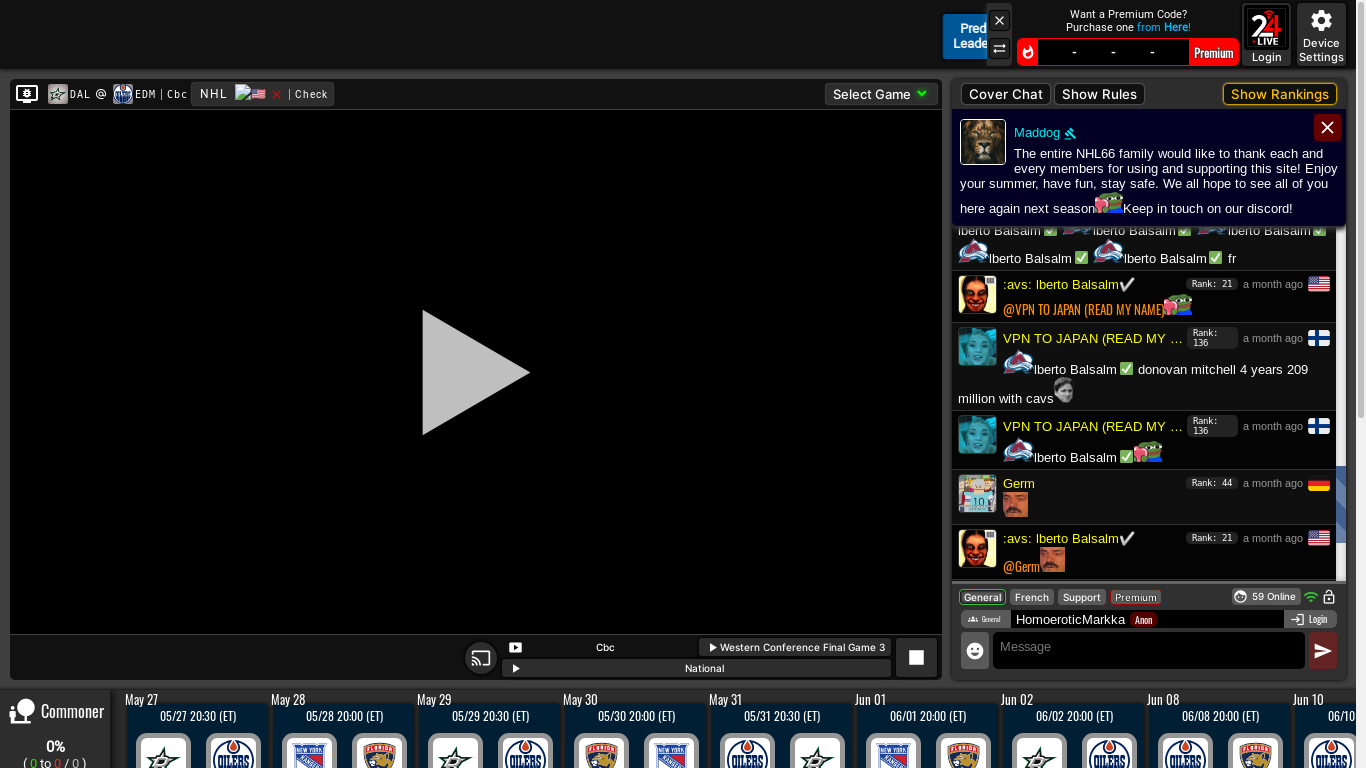
Task: Follow the 'from Here!' purchase link
Action: point(1164,27)
